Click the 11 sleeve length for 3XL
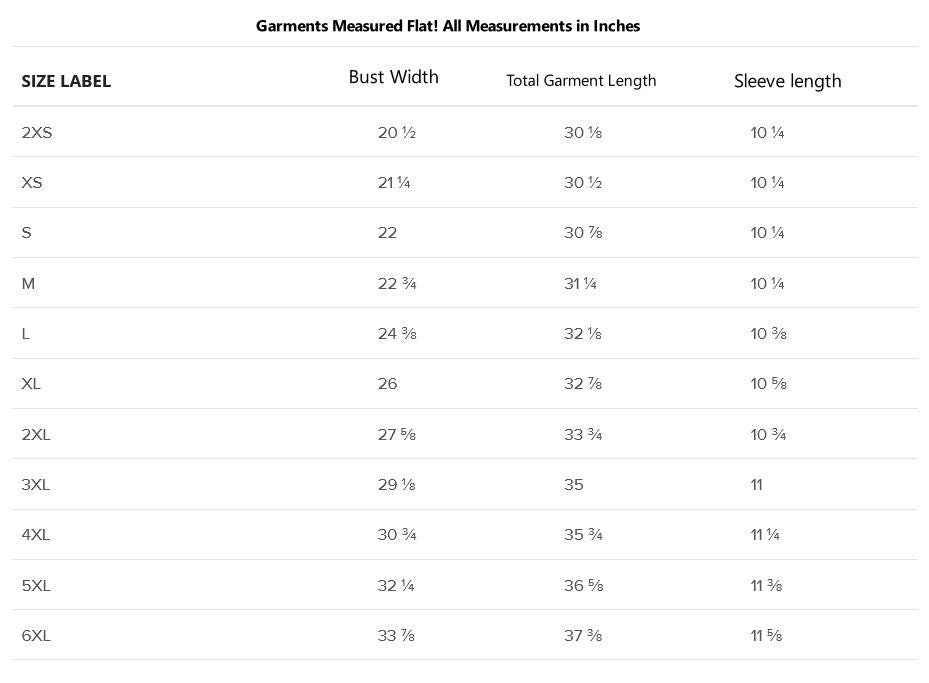 coord(756,485)
